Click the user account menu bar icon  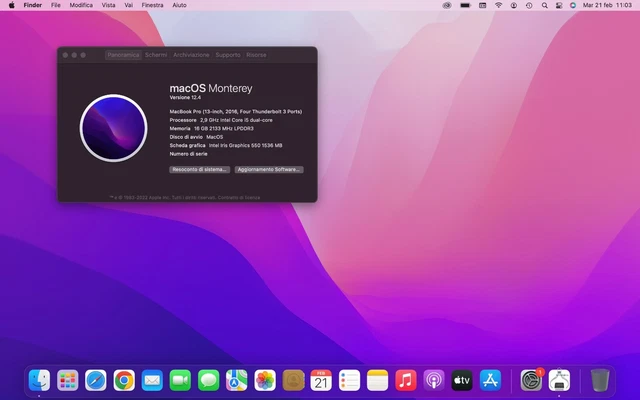(514, 5)
